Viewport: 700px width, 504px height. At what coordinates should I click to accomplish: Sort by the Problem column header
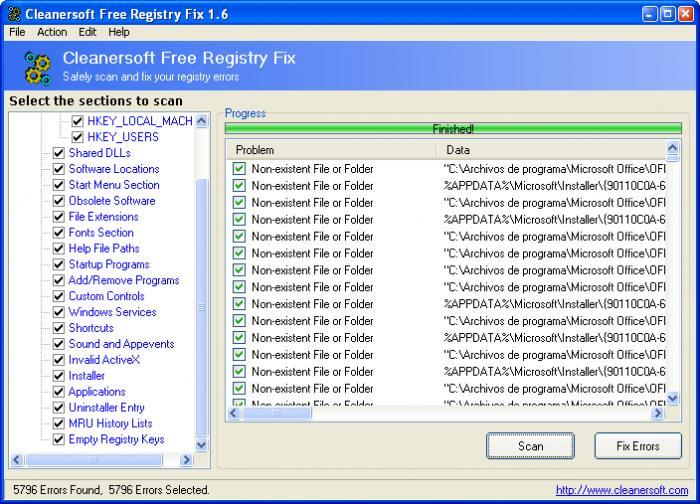(331, 150)
